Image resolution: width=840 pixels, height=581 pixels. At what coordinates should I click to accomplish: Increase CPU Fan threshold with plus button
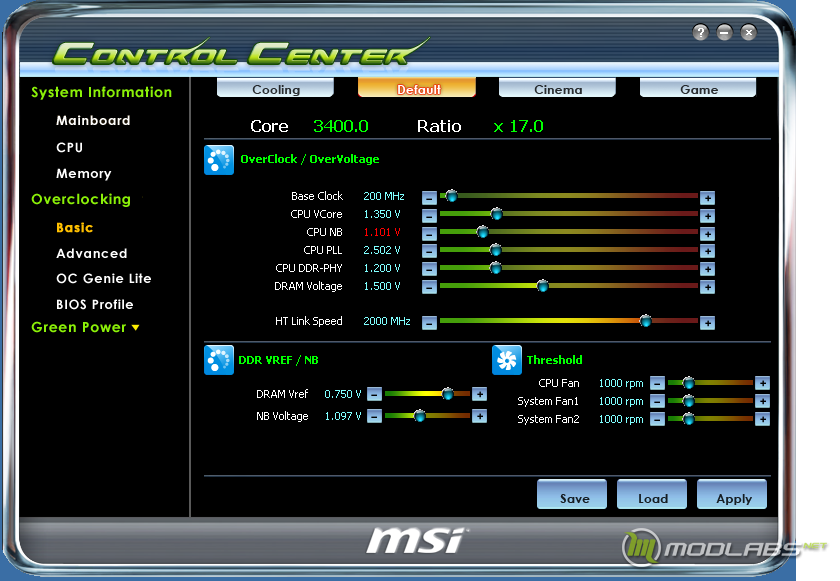tap(762, 383)
